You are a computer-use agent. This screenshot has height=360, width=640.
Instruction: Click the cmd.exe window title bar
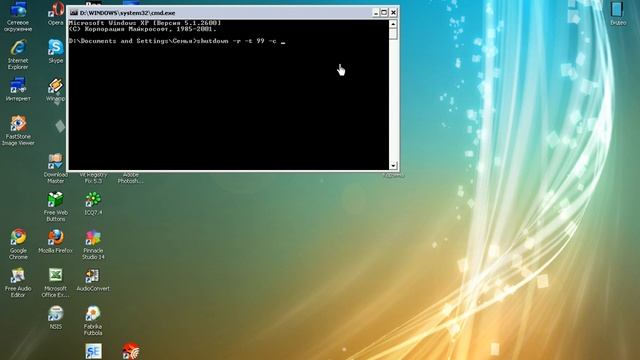pyautogui.click(x=233, y=13)
